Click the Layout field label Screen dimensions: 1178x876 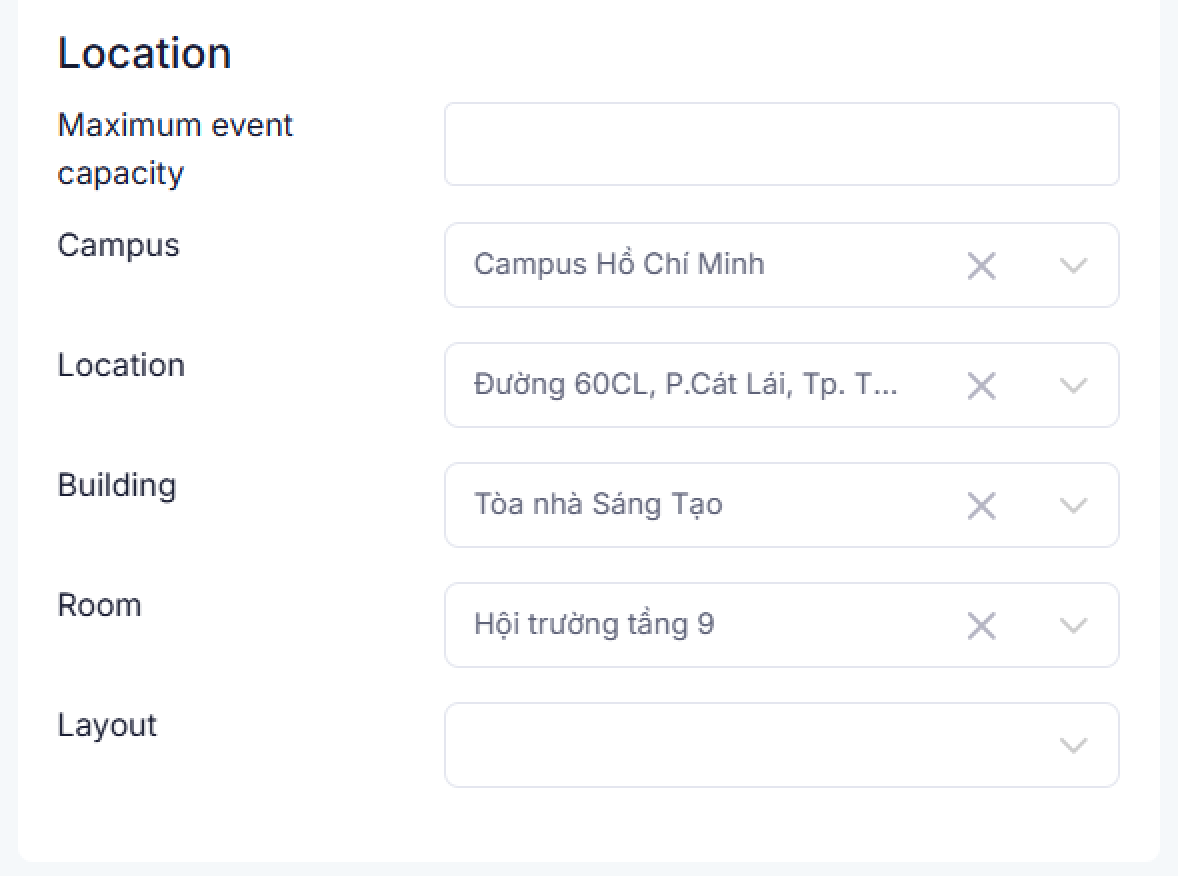click(x=107, y=725)
